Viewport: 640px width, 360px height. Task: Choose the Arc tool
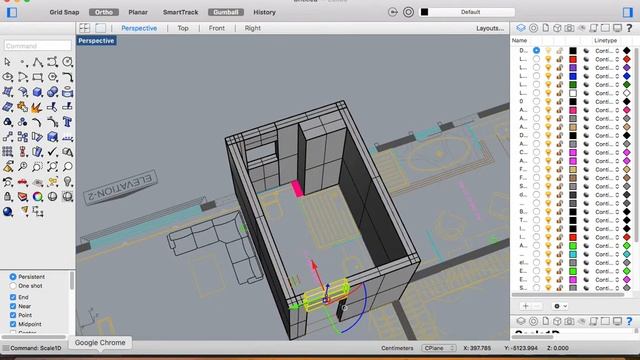pyautogui.click(x=22, y=77)
